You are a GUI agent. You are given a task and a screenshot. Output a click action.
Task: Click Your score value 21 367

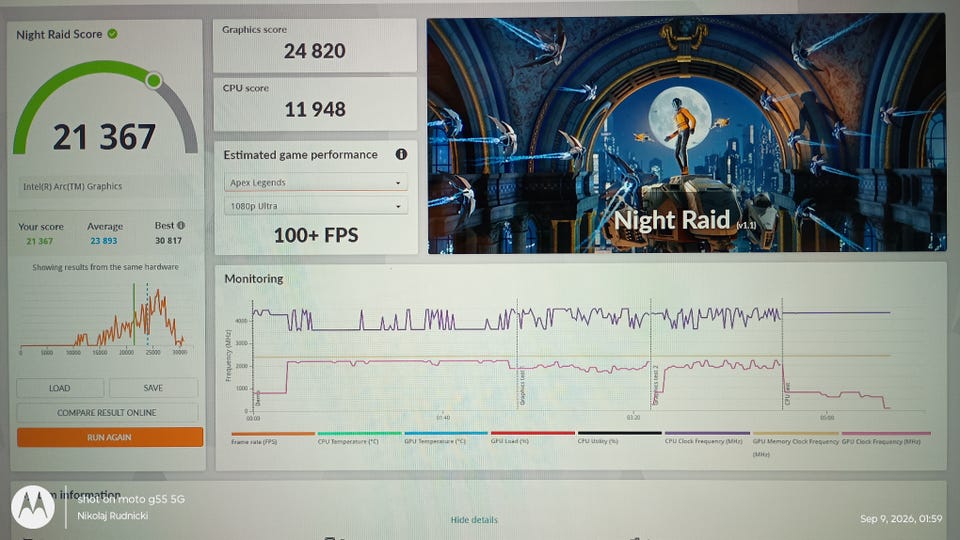tap(40, 241)
